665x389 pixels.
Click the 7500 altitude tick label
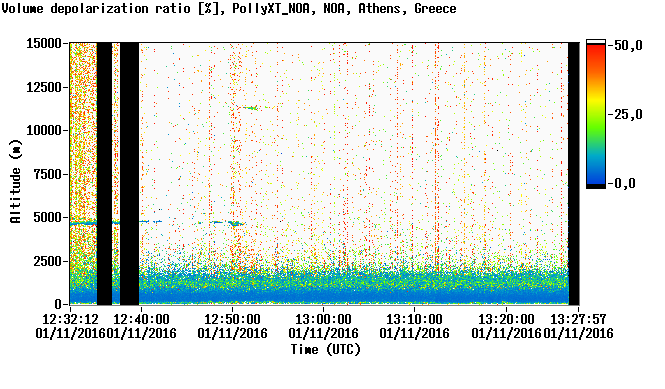click(47, 174)
